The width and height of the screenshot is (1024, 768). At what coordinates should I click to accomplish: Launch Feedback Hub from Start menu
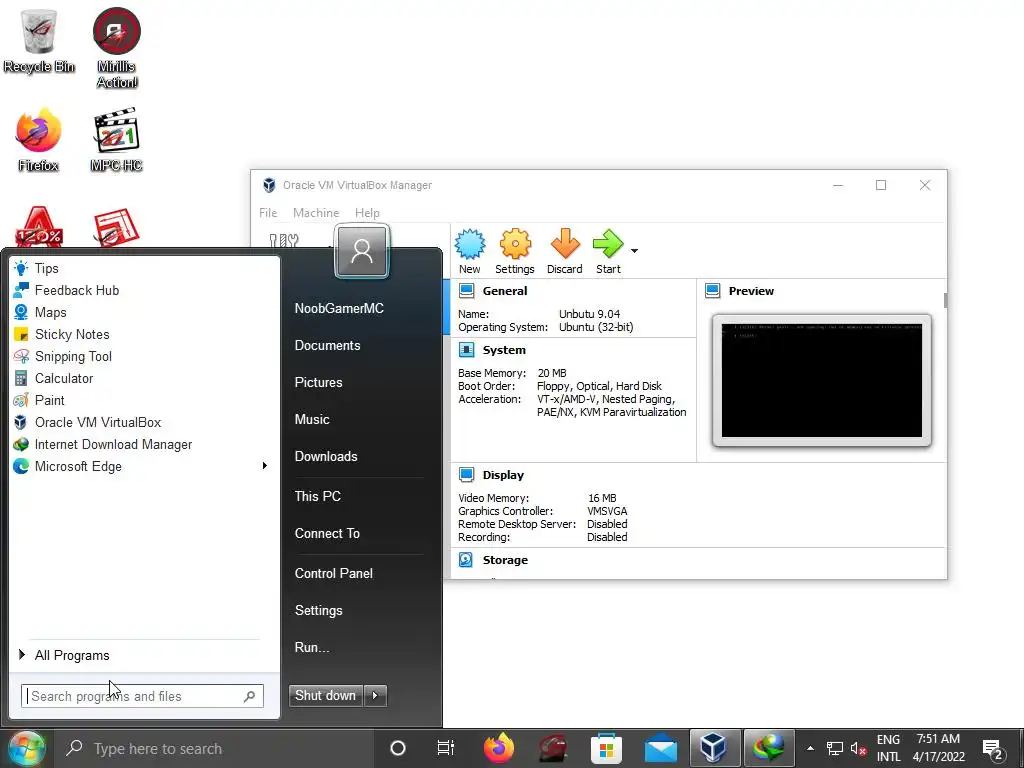[x=142, y=291]
